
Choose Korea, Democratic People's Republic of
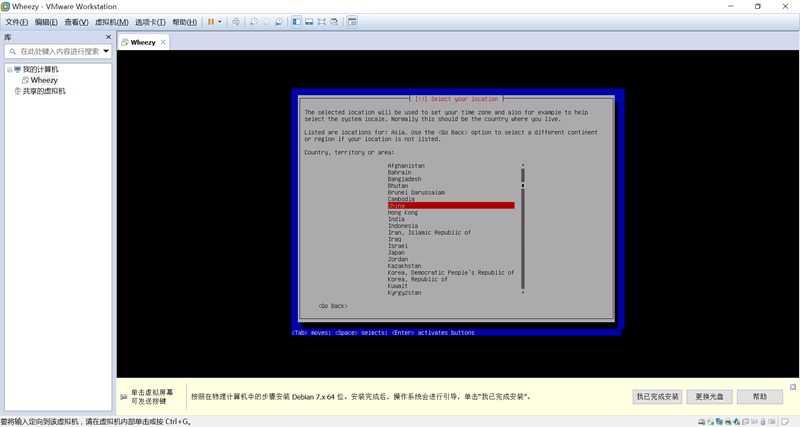pos(451,273)
